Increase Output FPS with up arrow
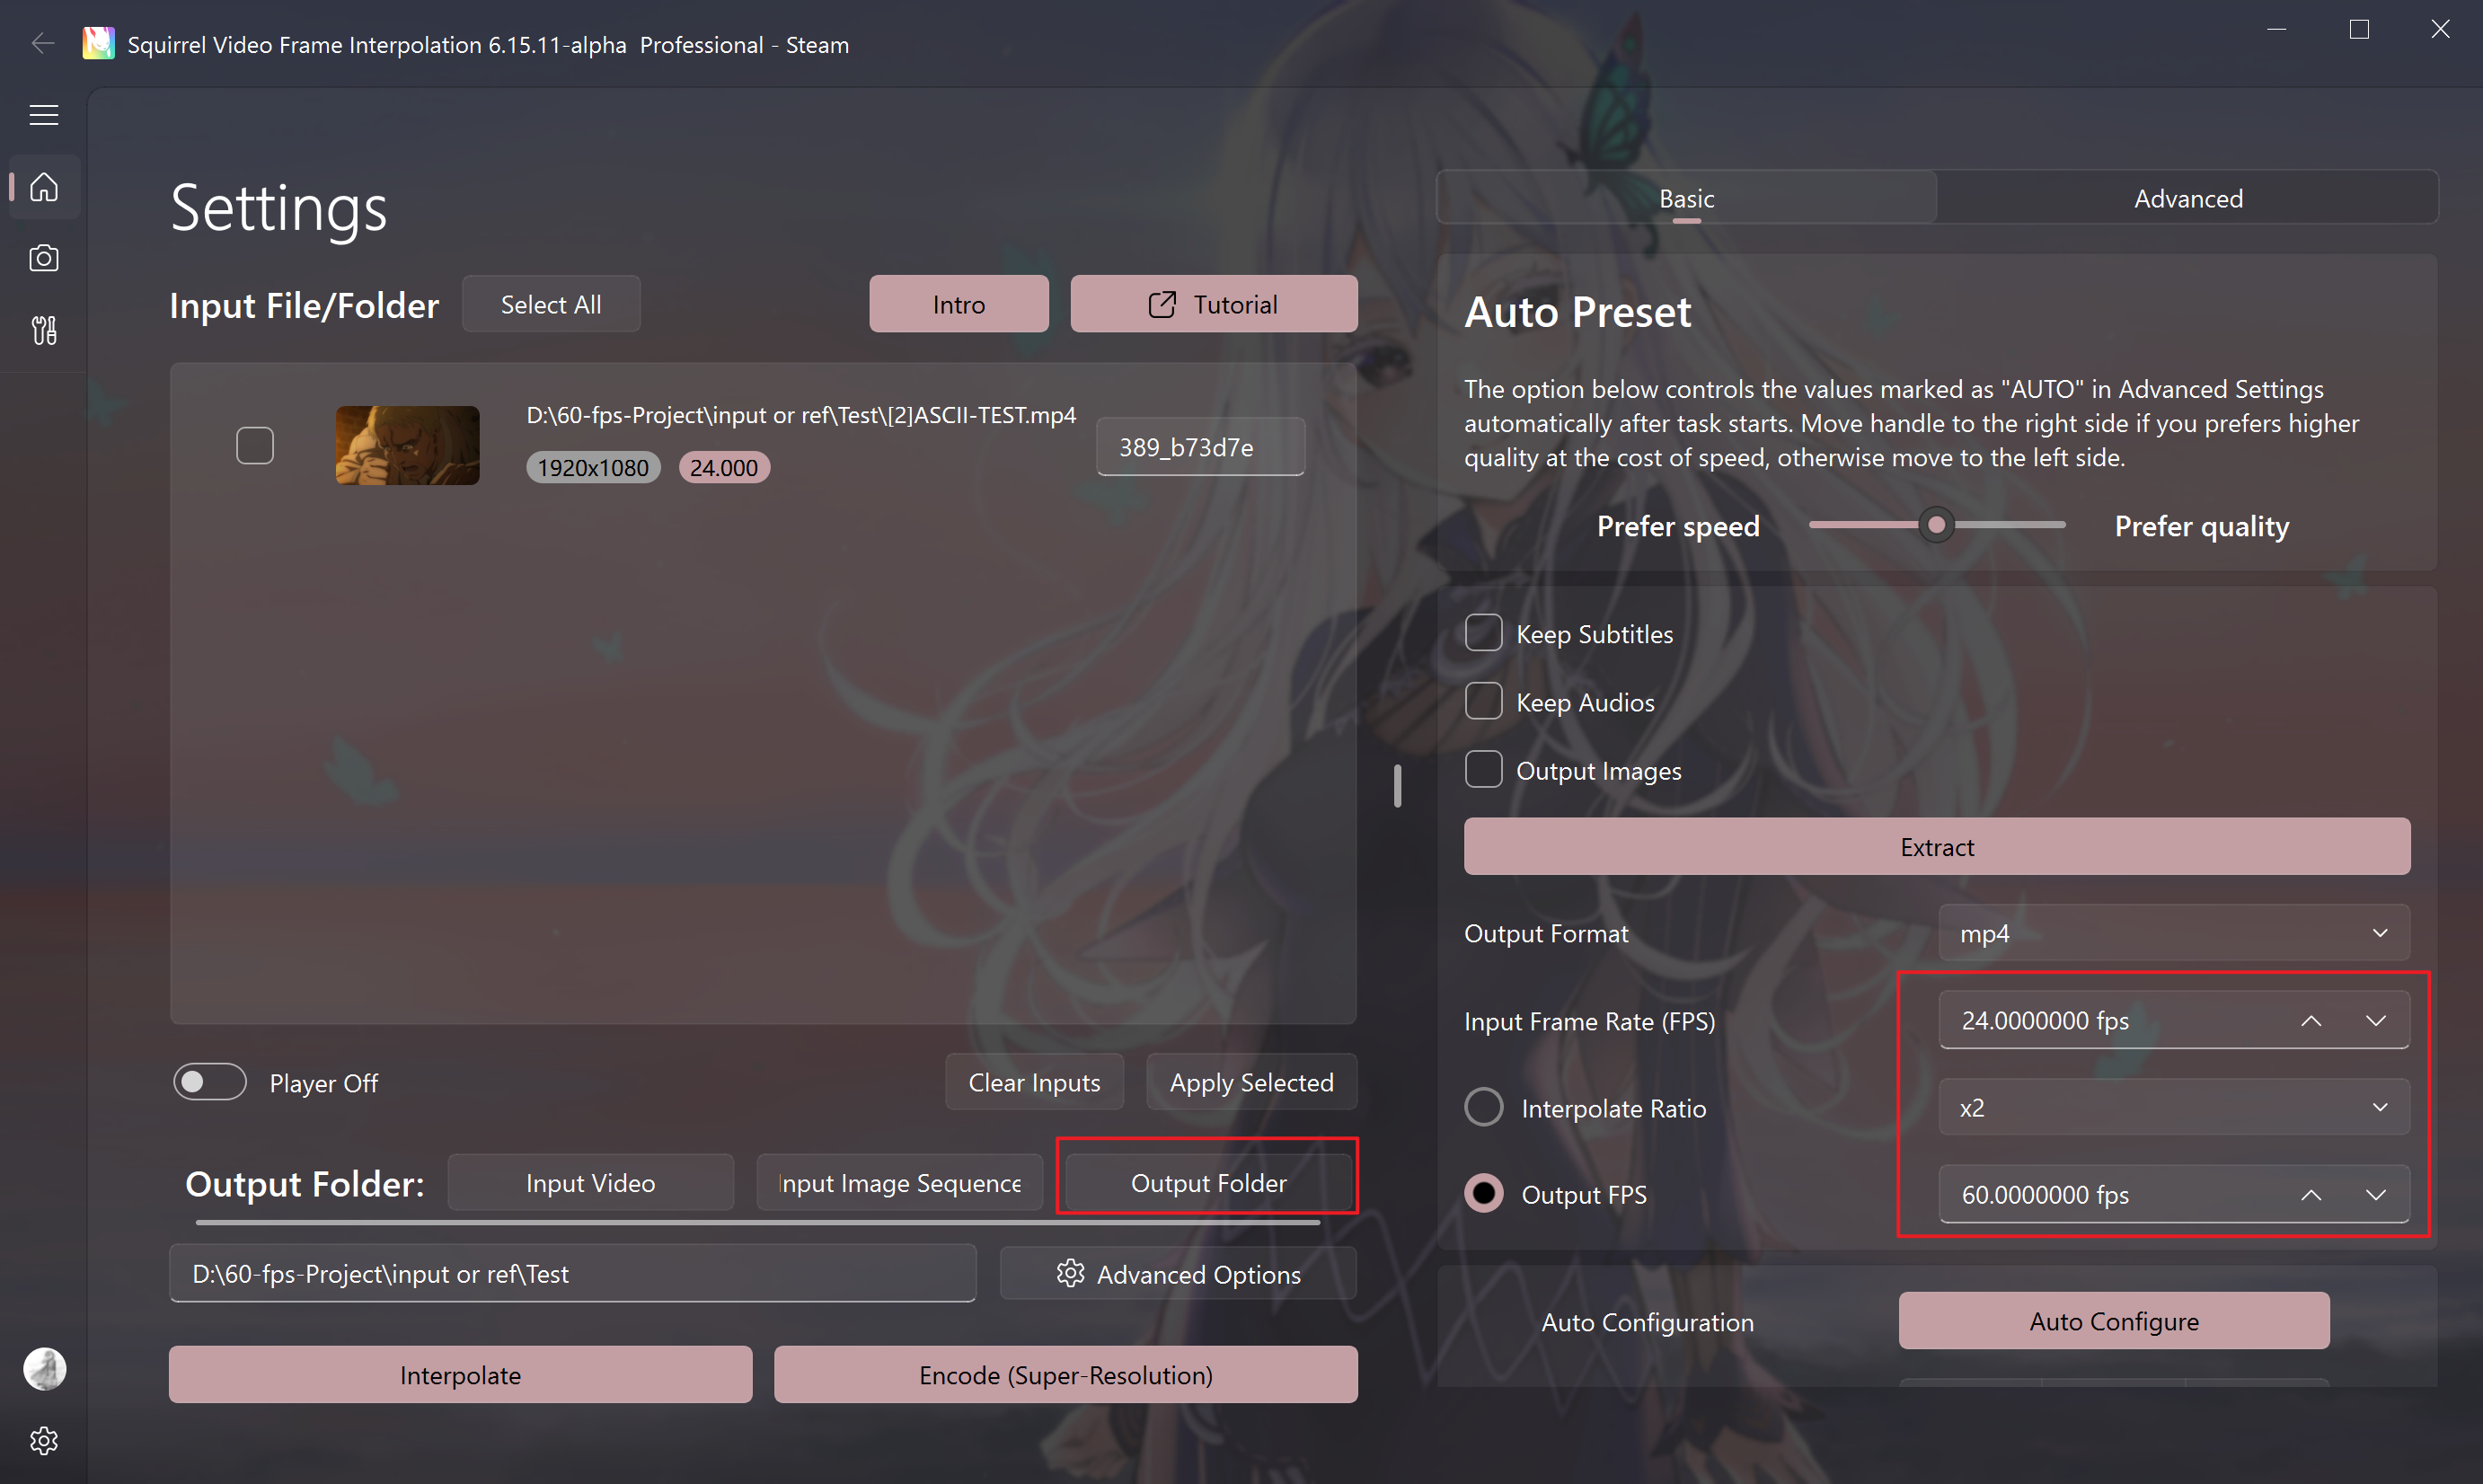Image resolution: width=2483 pixels, height=1484 pixels. (x=2311, y=1195)
